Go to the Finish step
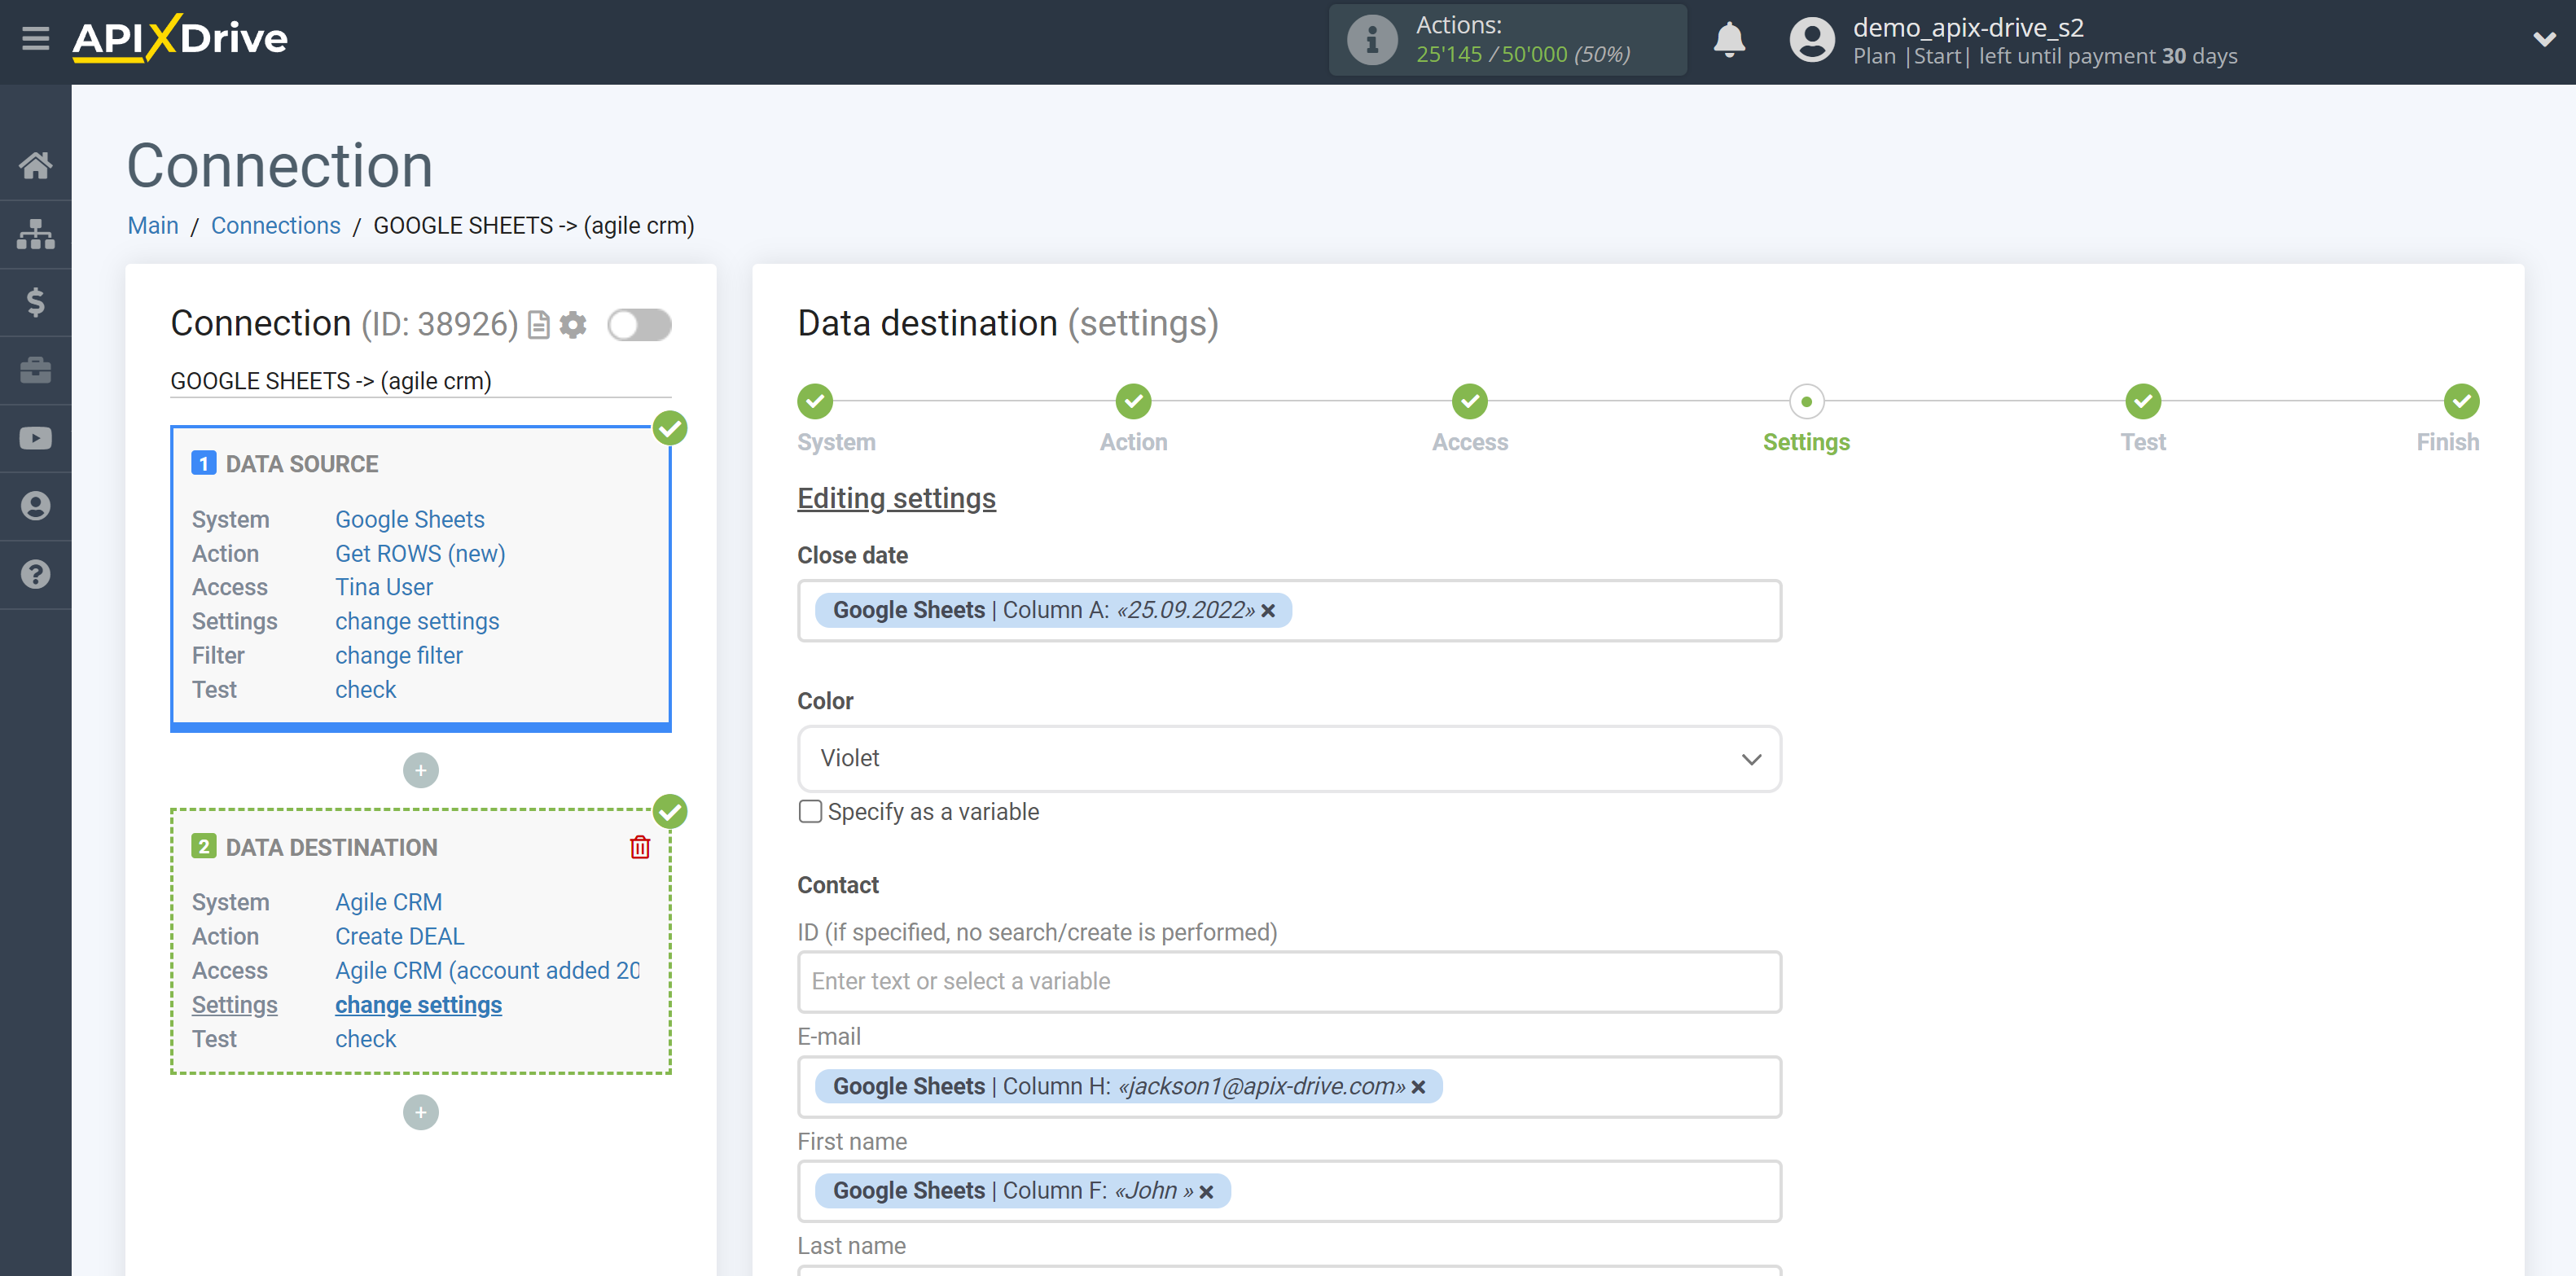 tap(2460, 402)
